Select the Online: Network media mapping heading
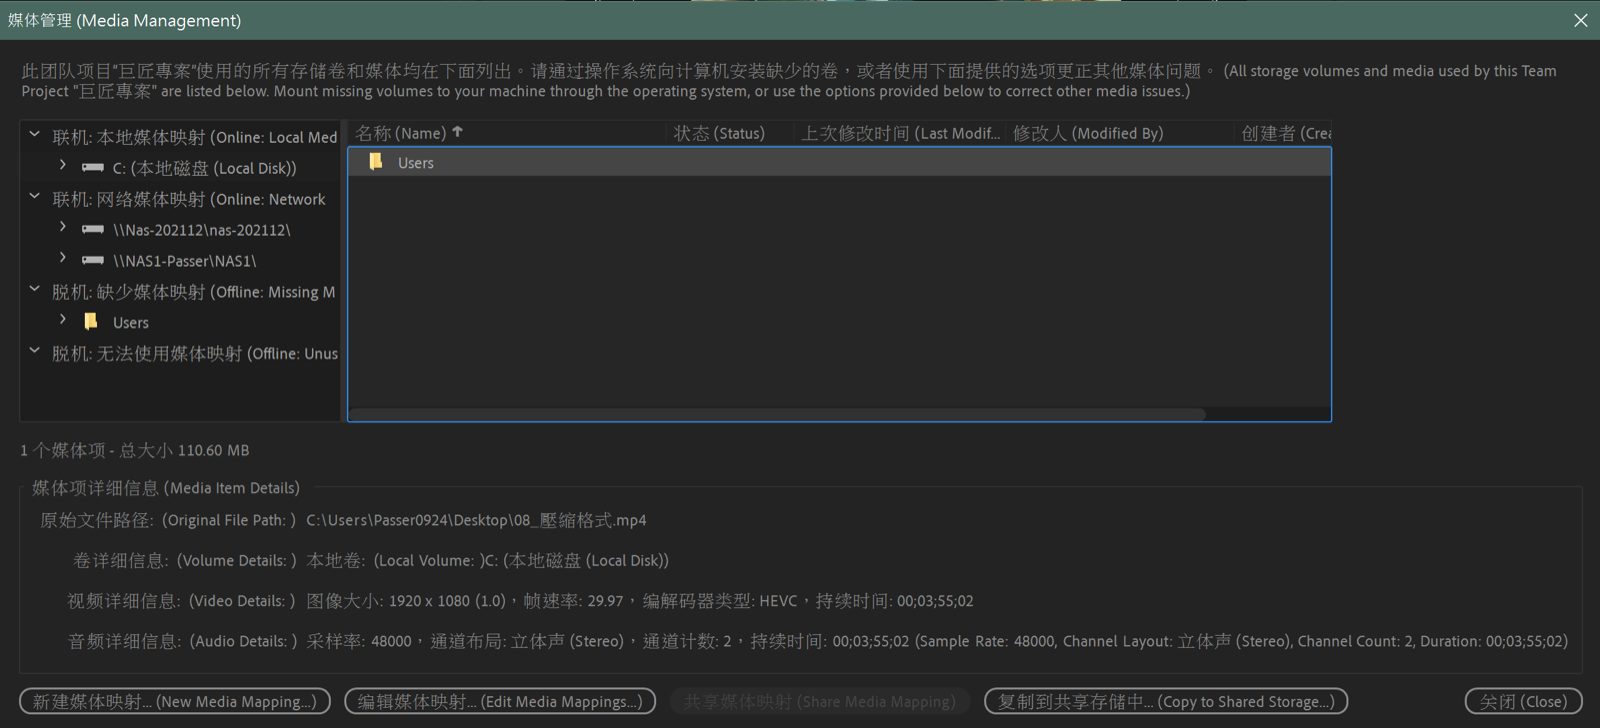Image resolution: width=1600 pixels, height=728 pixels. pos(189,199)
